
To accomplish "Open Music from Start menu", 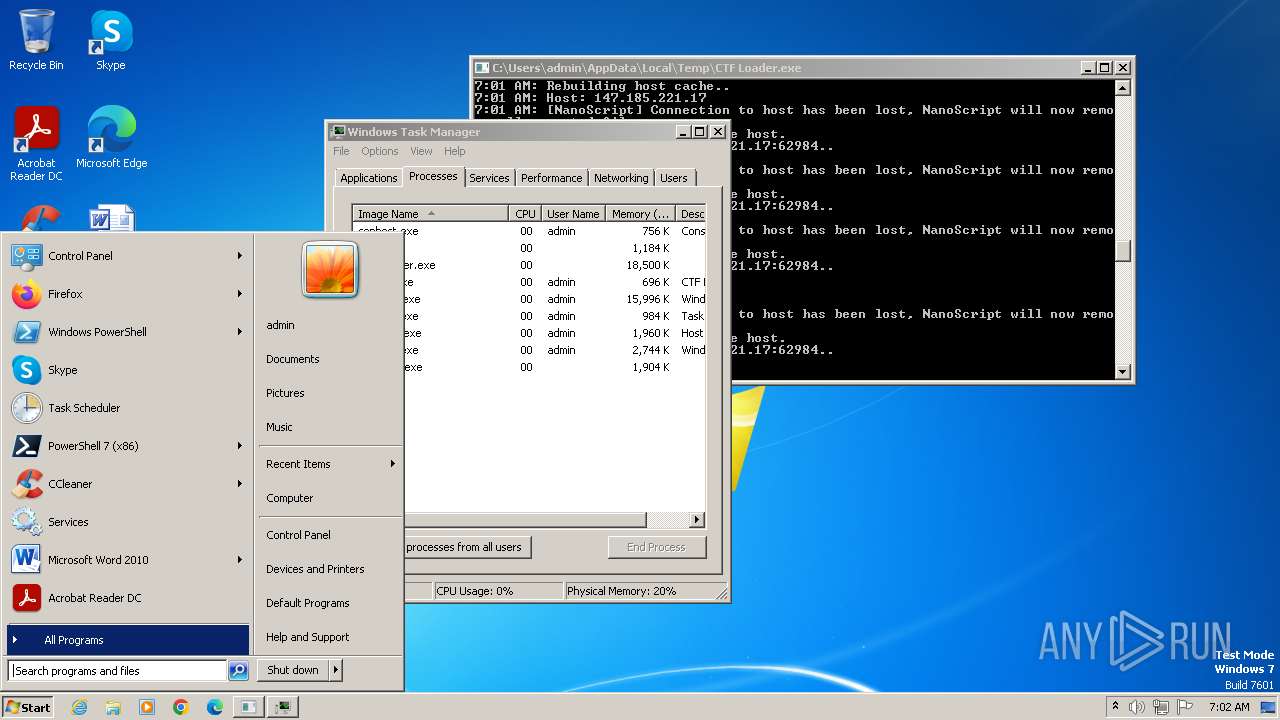I will pyautogui.click(x=330, y=427).
